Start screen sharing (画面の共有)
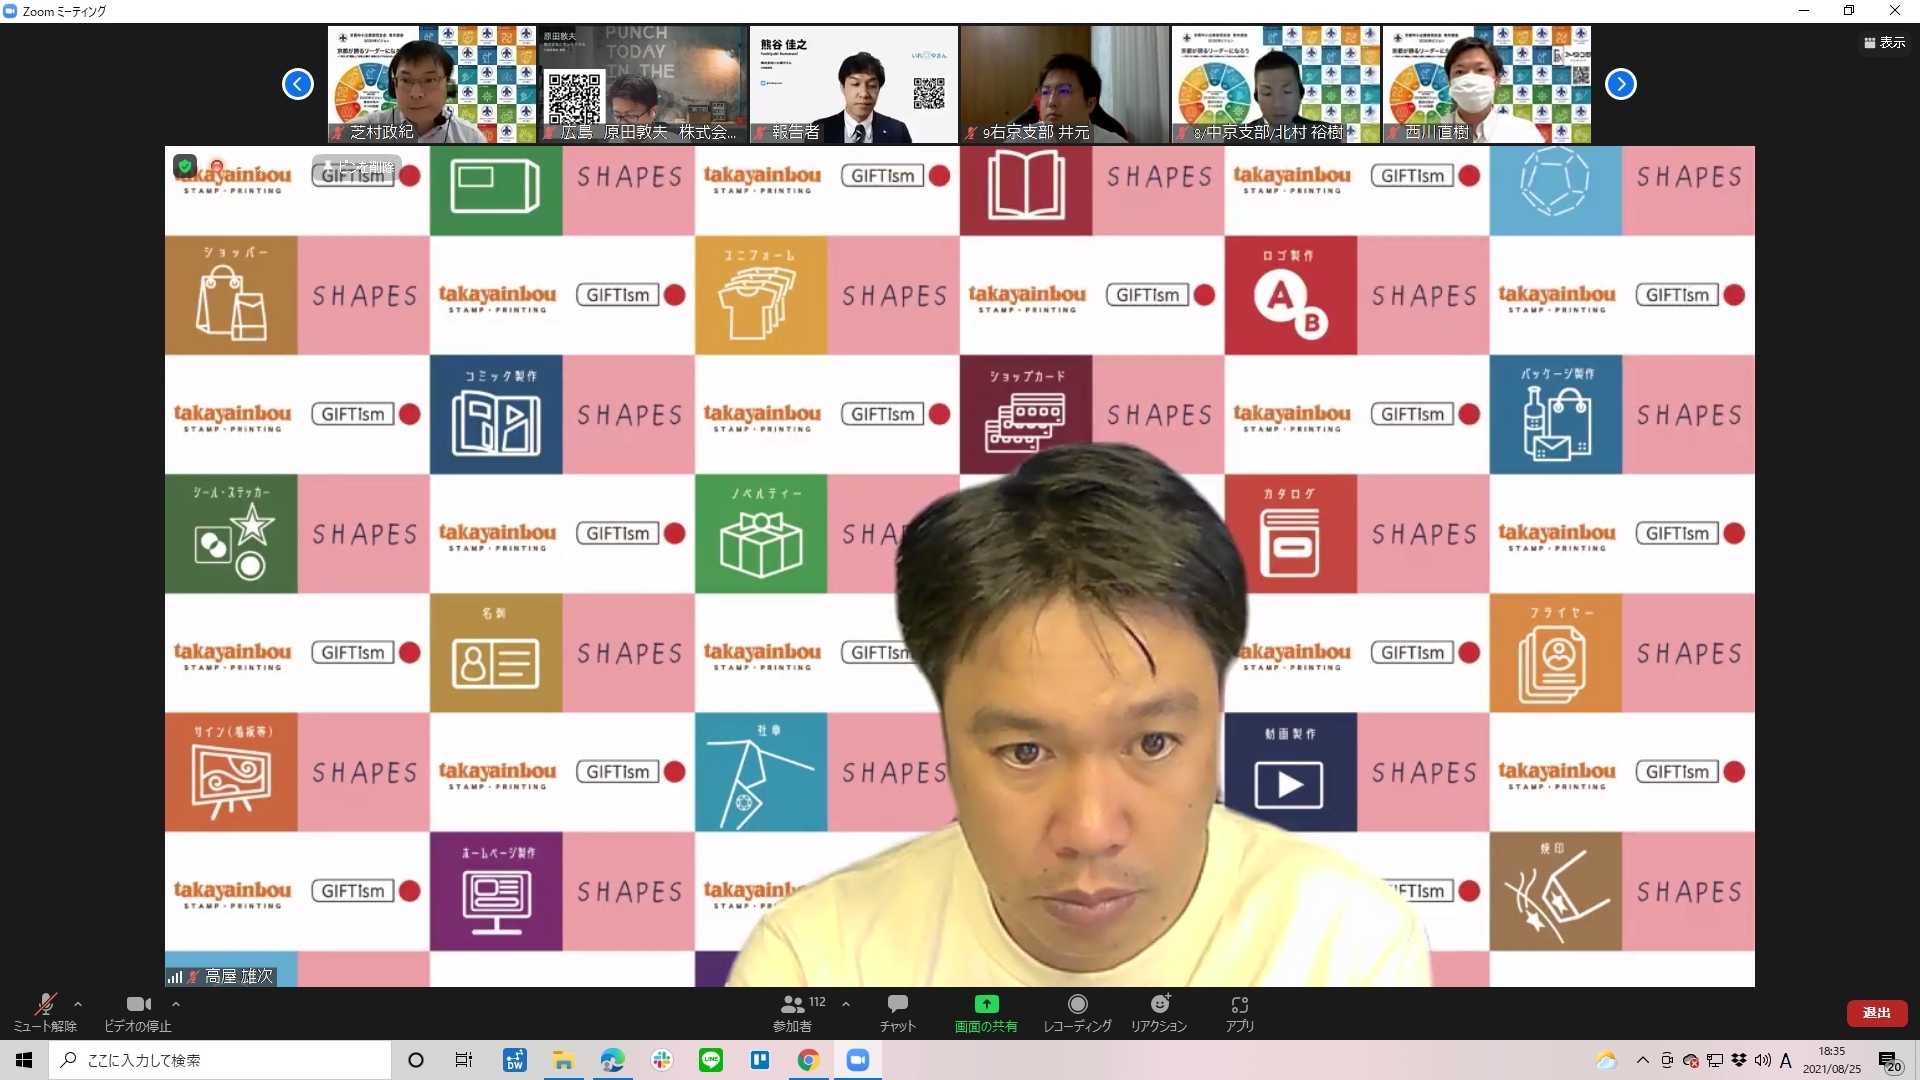This screenshot has height=1080, width=1920. click(x=986, y=1012)
